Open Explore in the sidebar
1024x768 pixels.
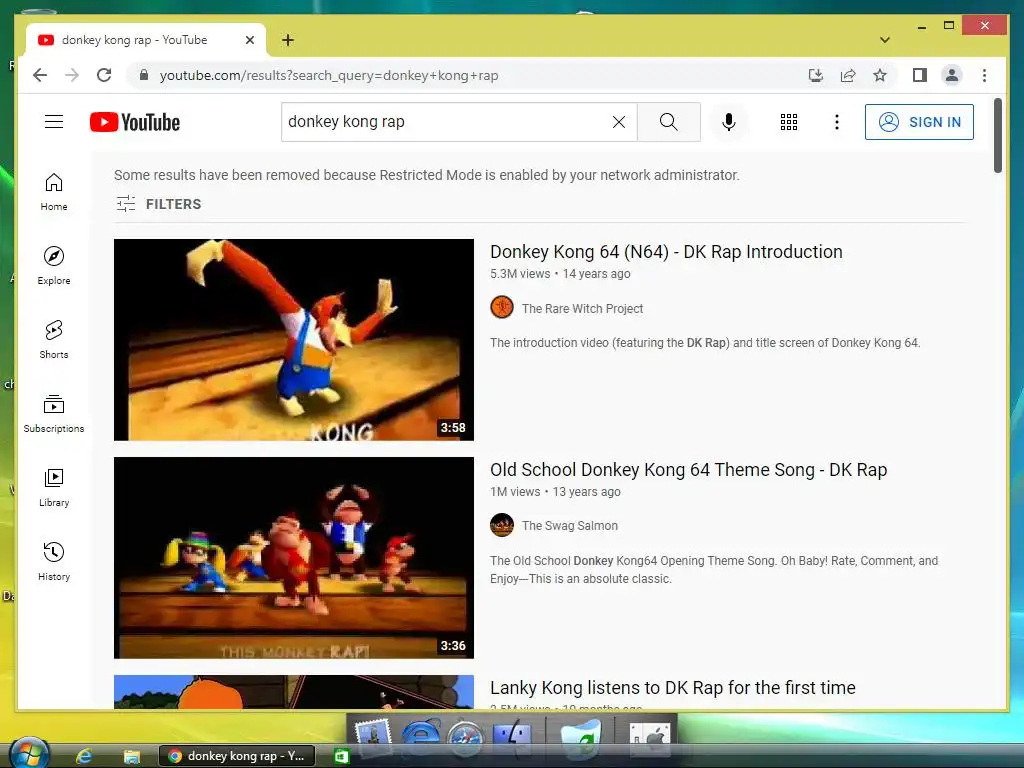tap(54, 266)
